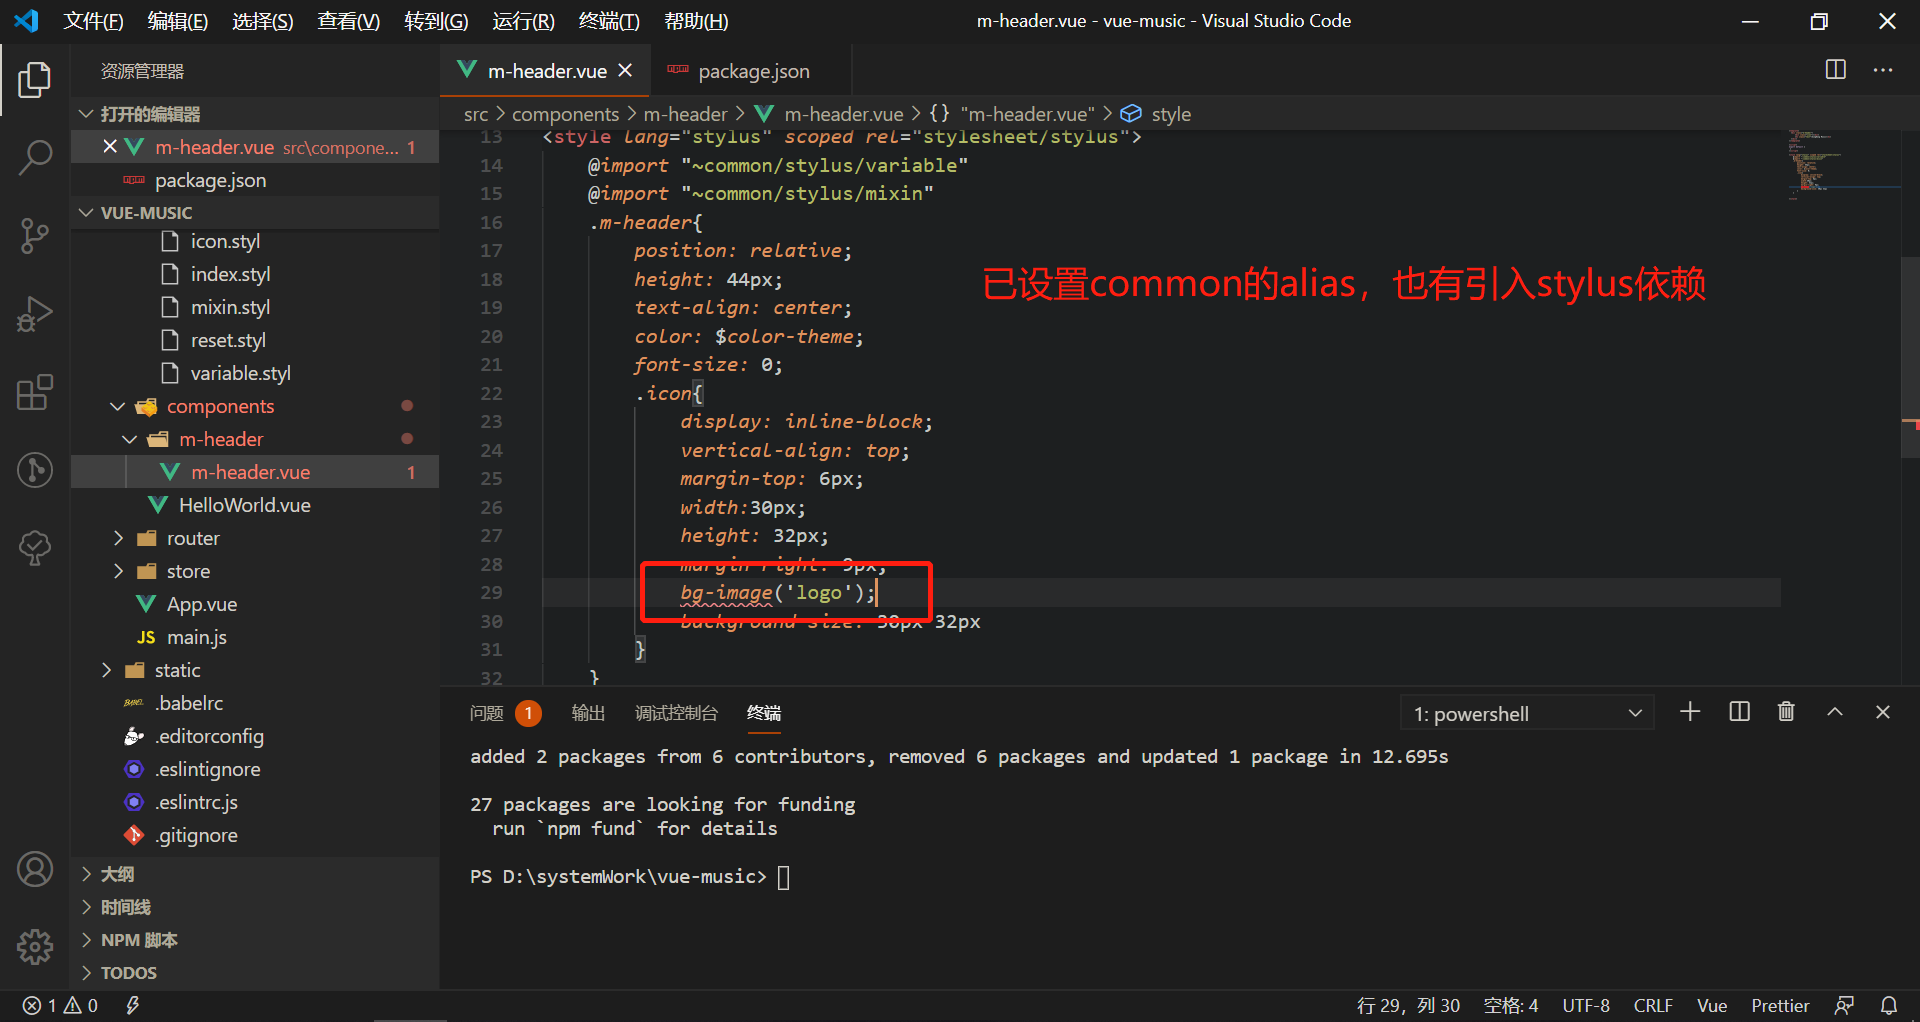Open the 编辑(E) menu
1920x1022 pixels.
[x=177, y=21]
